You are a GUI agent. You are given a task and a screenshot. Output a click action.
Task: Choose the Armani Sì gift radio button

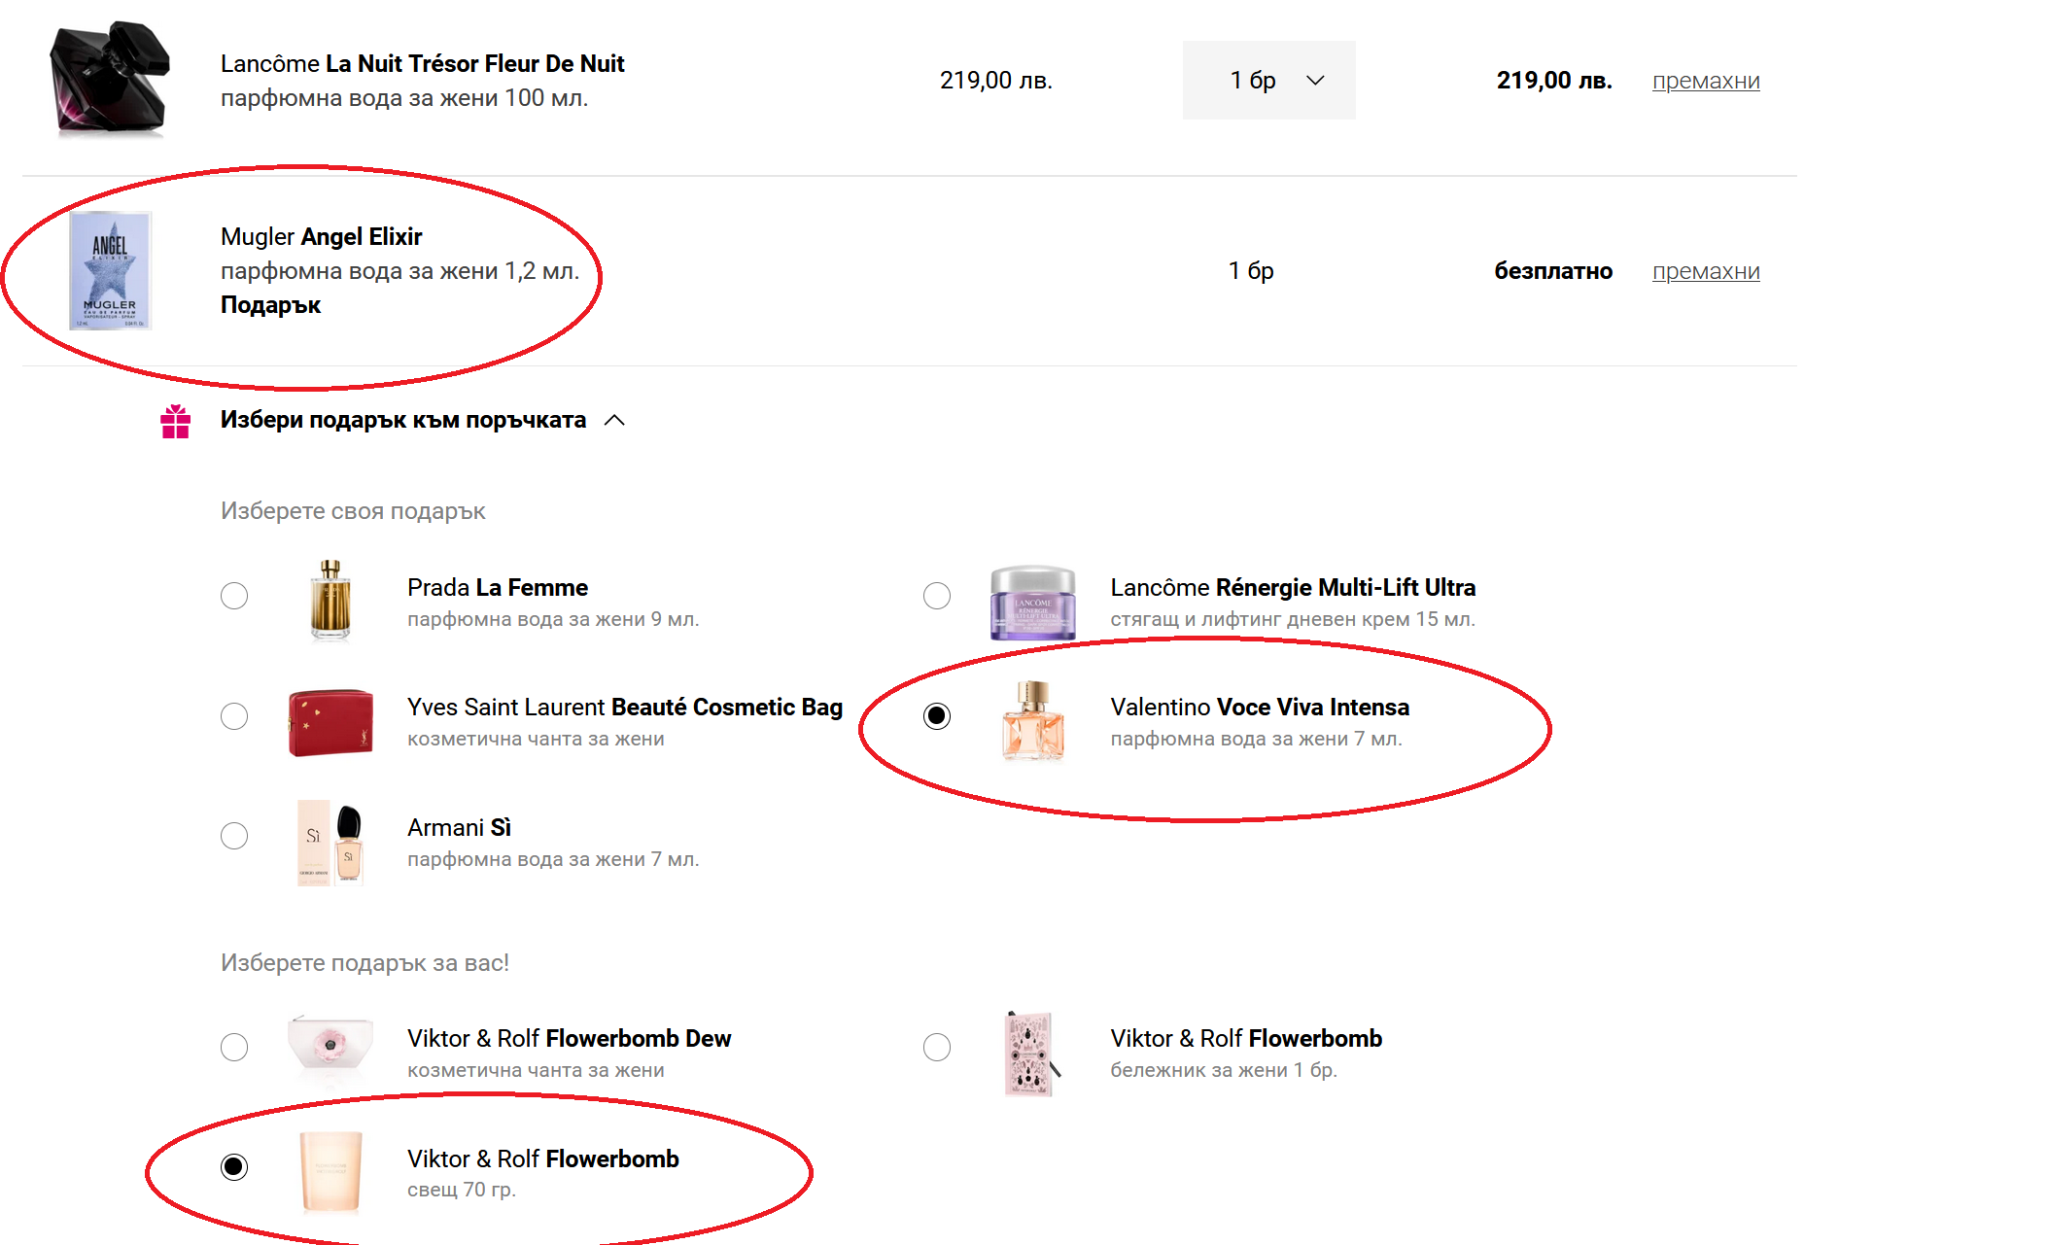coord(234,836)
